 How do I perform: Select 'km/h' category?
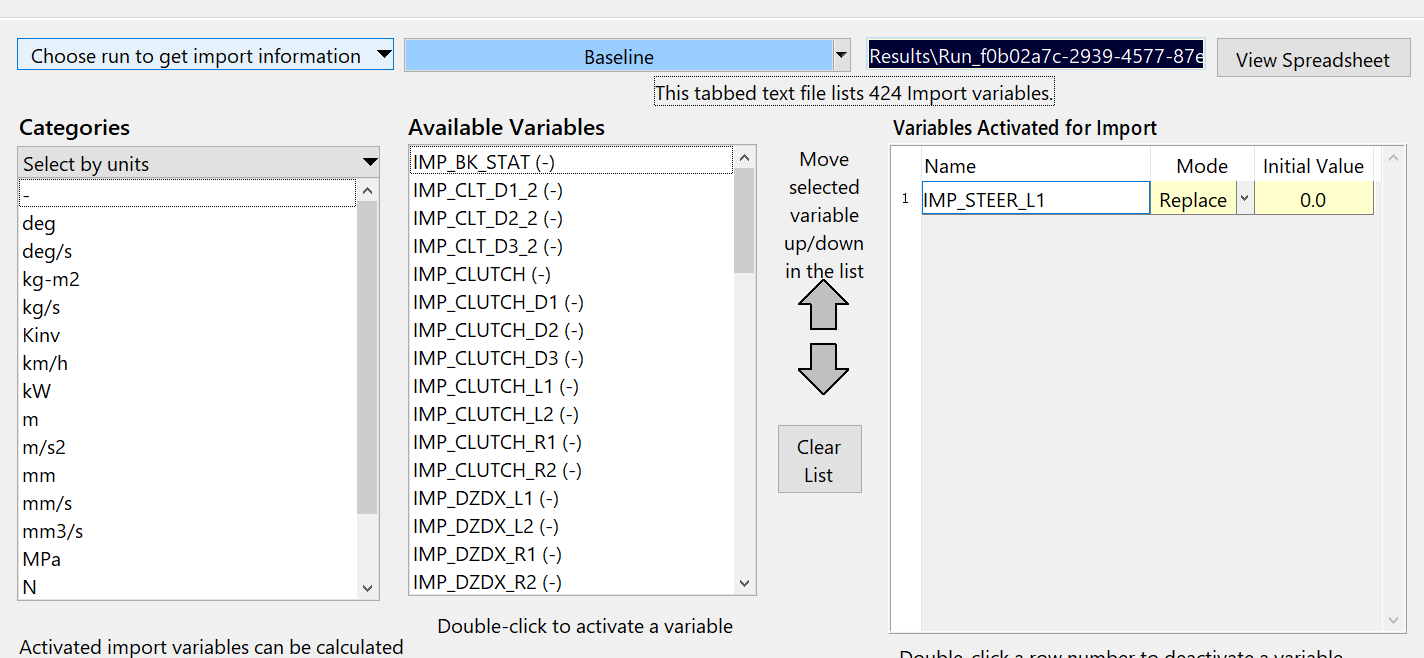(x=187, y=363)
